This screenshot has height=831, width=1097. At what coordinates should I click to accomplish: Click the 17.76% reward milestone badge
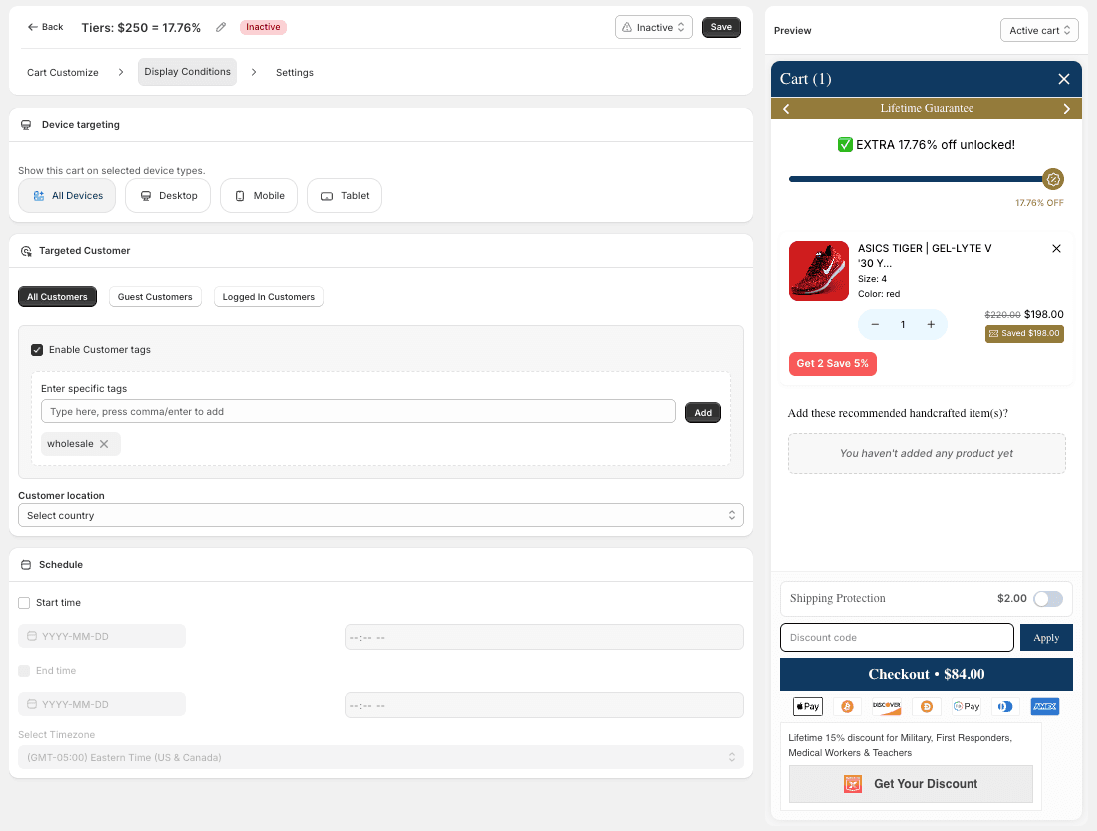click(1053, 179)
